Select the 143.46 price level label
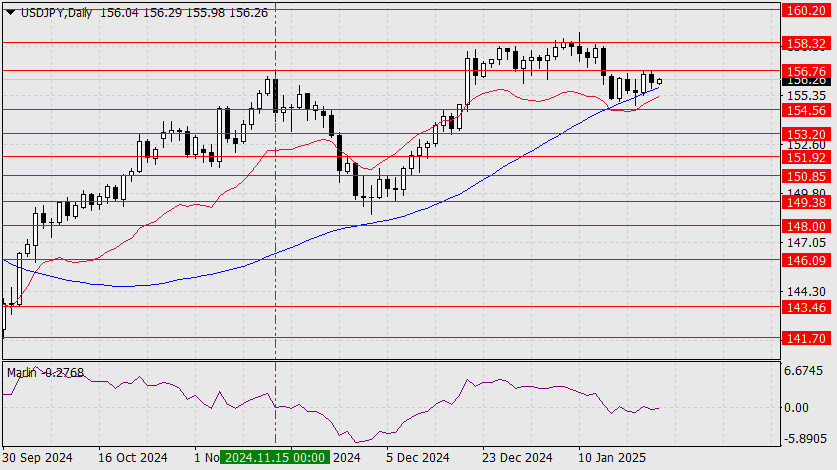837x470 pixels. (806, 307)
